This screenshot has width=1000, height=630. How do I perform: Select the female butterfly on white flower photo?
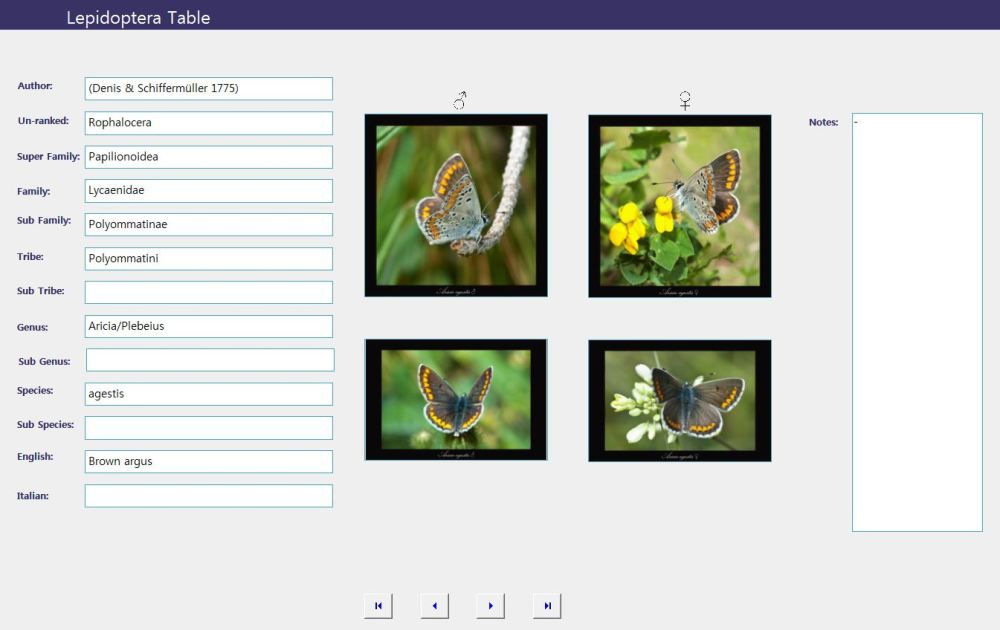click(679, 400)
